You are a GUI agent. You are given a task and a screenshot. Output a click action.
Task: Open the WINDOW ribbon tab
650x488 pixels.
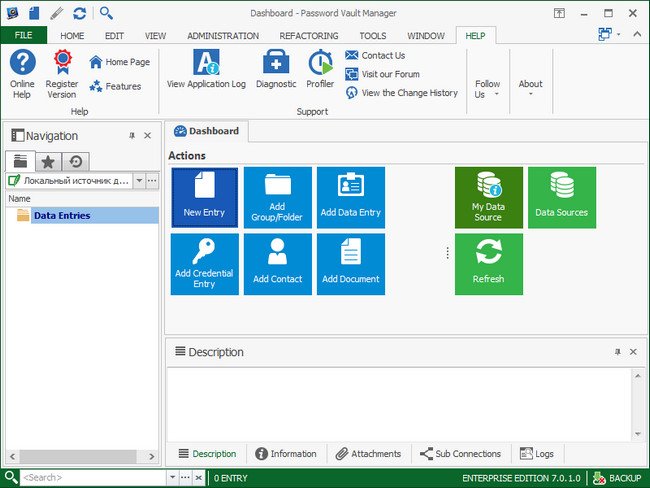(x=426, y=36)
